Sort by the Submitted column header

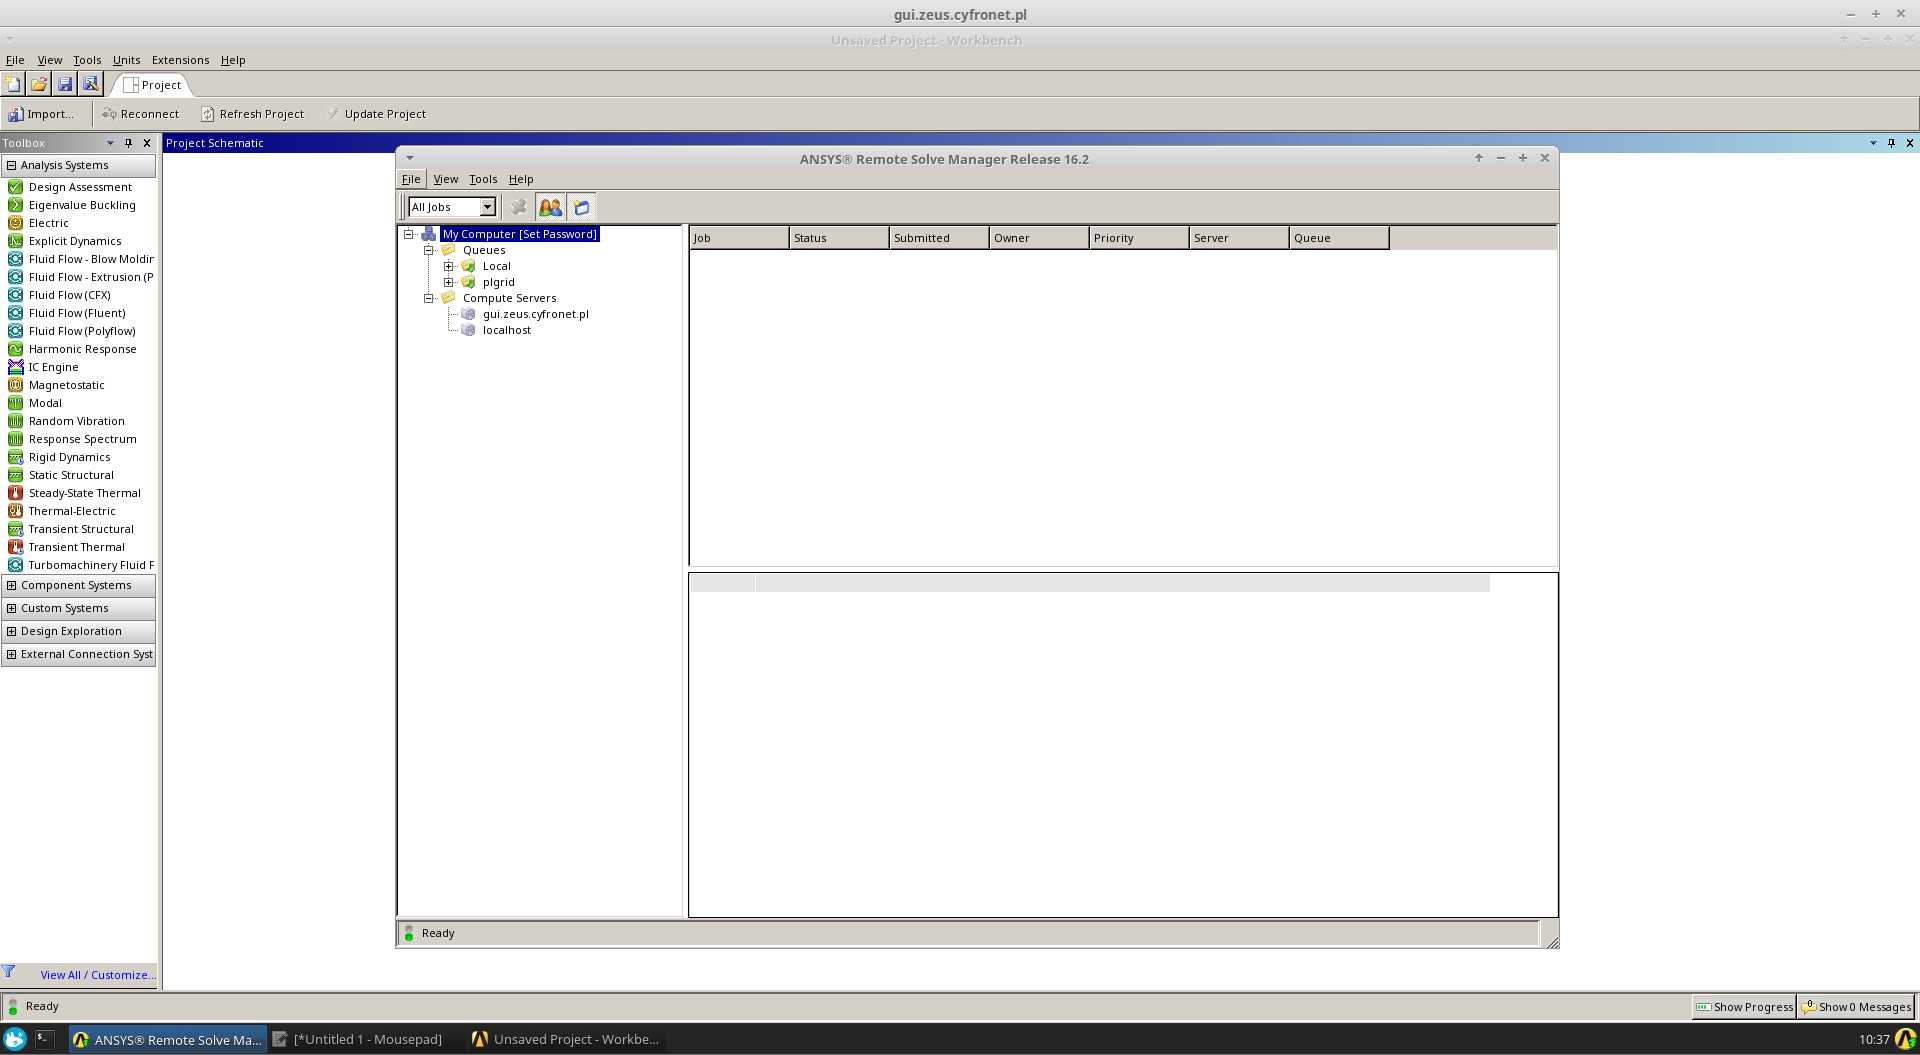[939, 238]
